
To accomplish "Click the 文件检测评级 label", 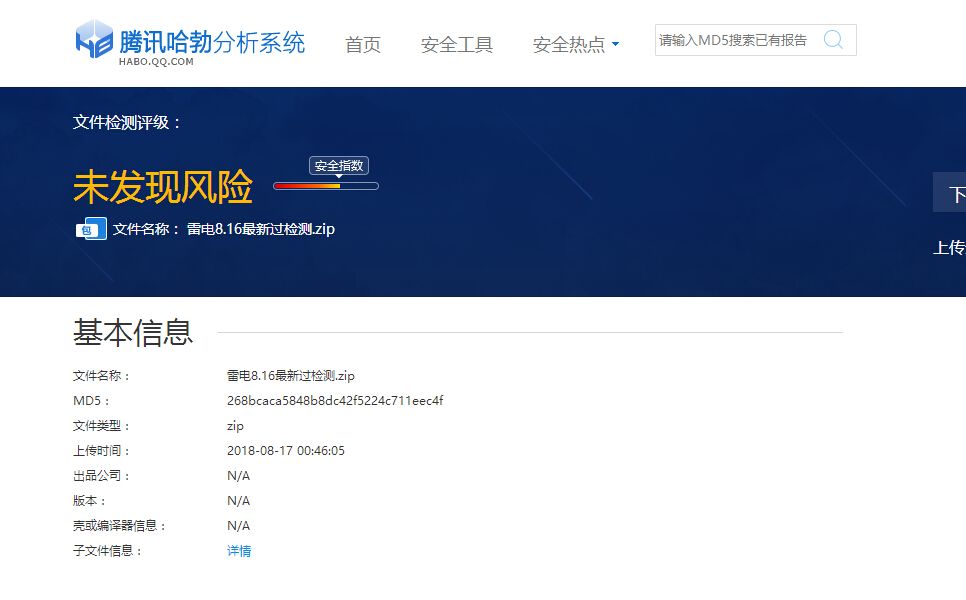I will pyautogui.click(x=127, y=123).
